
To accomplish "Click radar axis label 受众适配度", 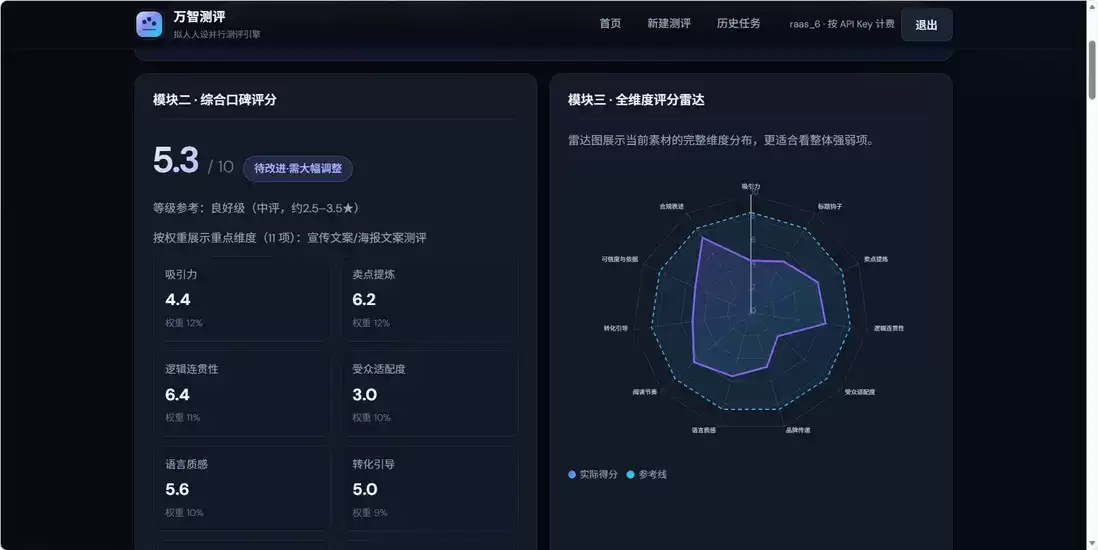I will (860, 392).
